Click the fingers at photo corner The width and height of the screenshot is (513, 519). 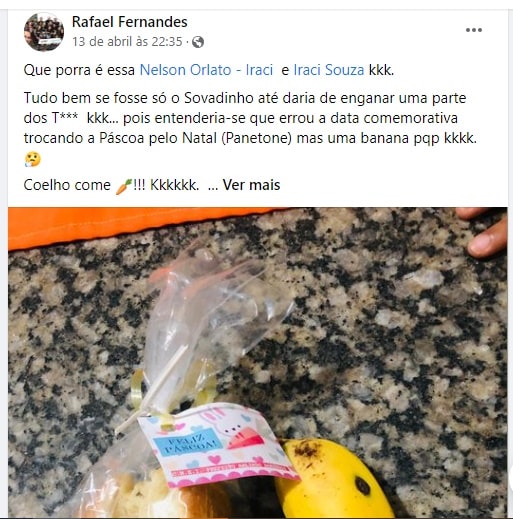pos(486,232)
